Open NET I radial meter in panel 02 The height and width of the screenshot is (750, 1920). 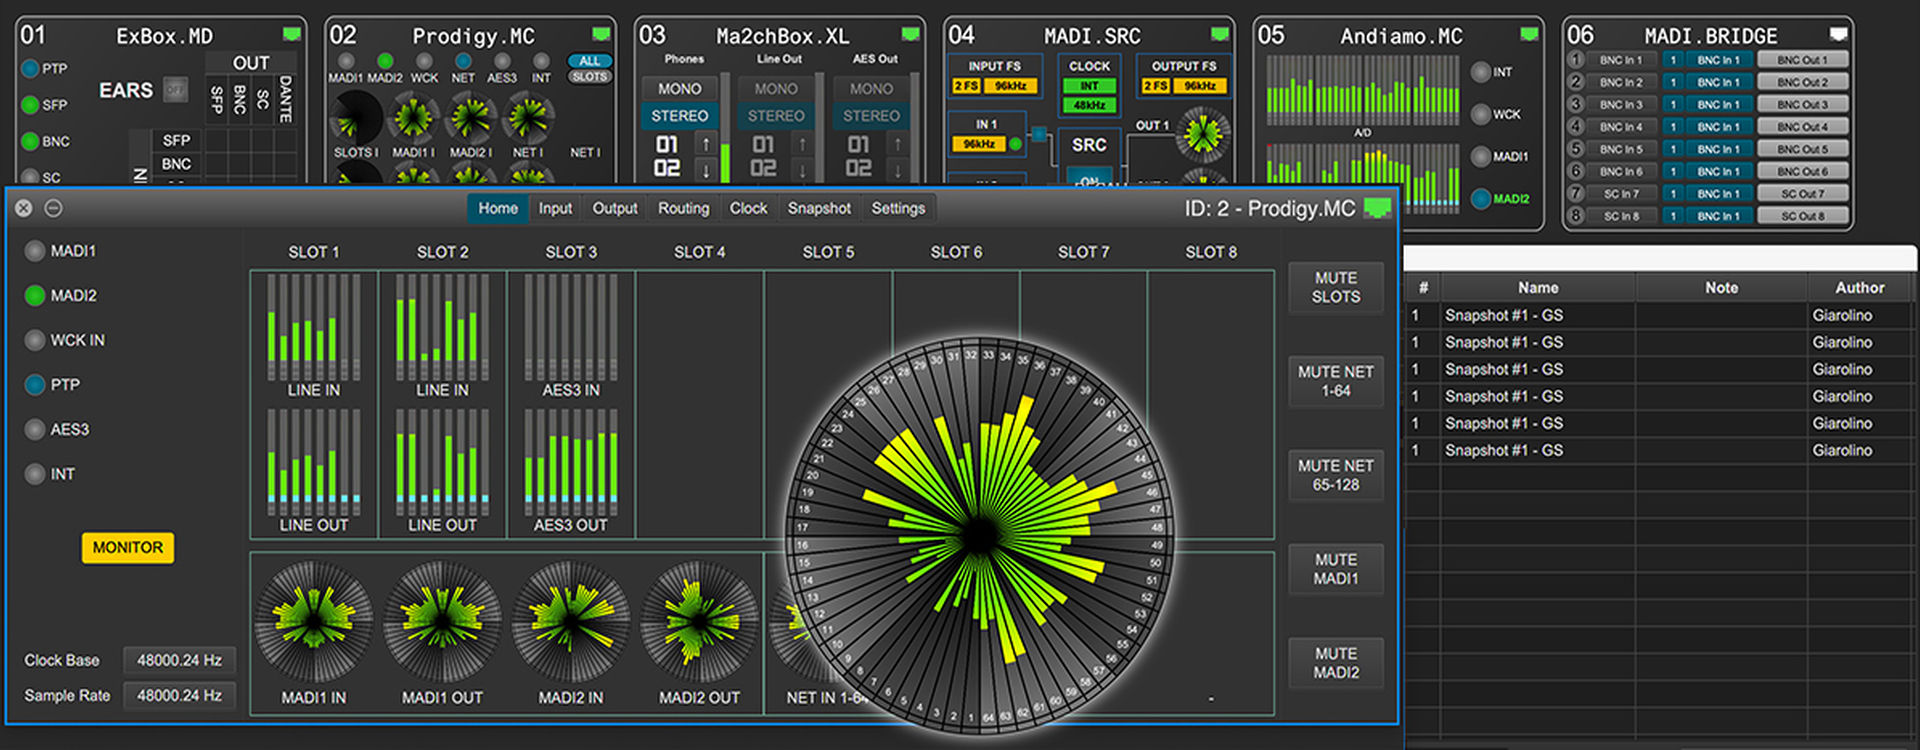tap(529, 117)
